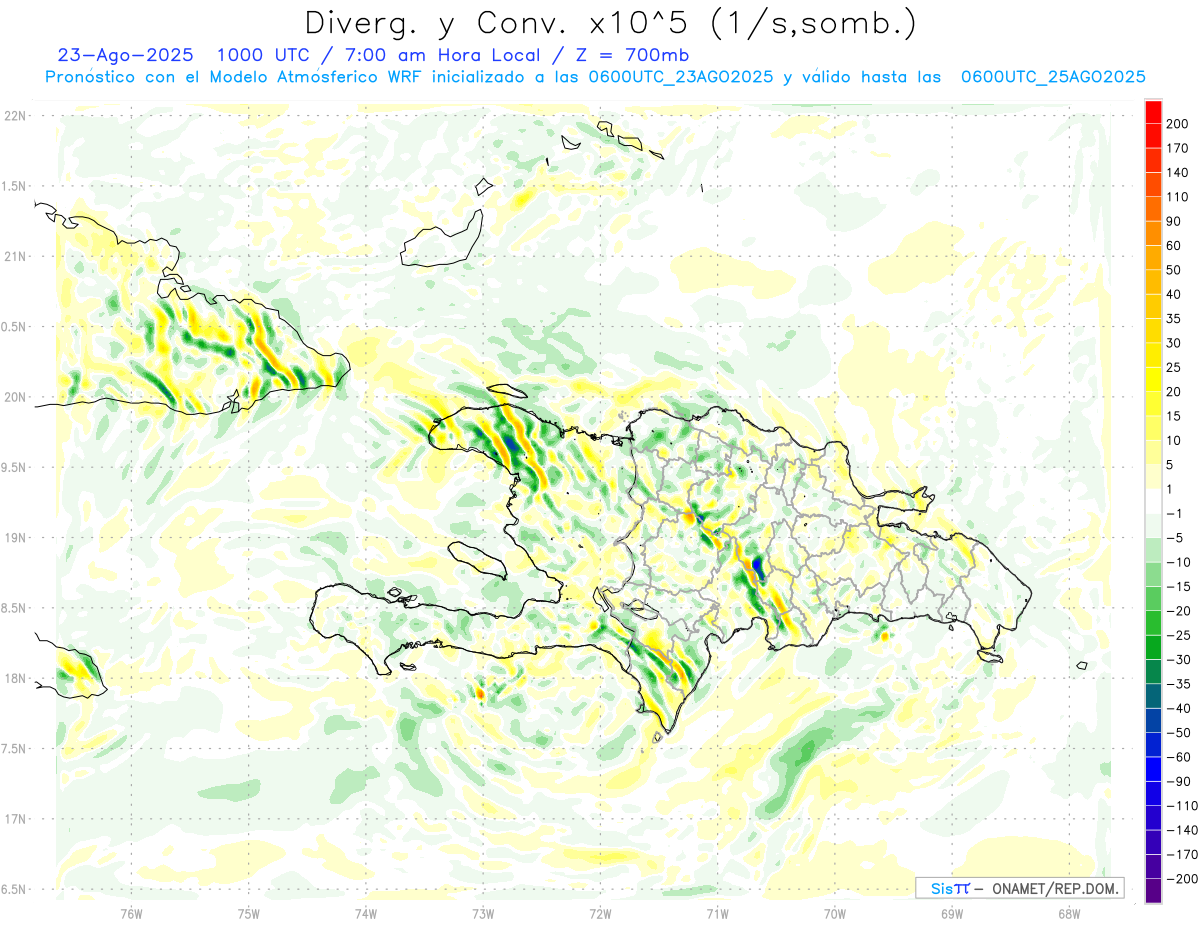
Task: Click the '60' colorbar value
Action: (x=1174, y=245)
